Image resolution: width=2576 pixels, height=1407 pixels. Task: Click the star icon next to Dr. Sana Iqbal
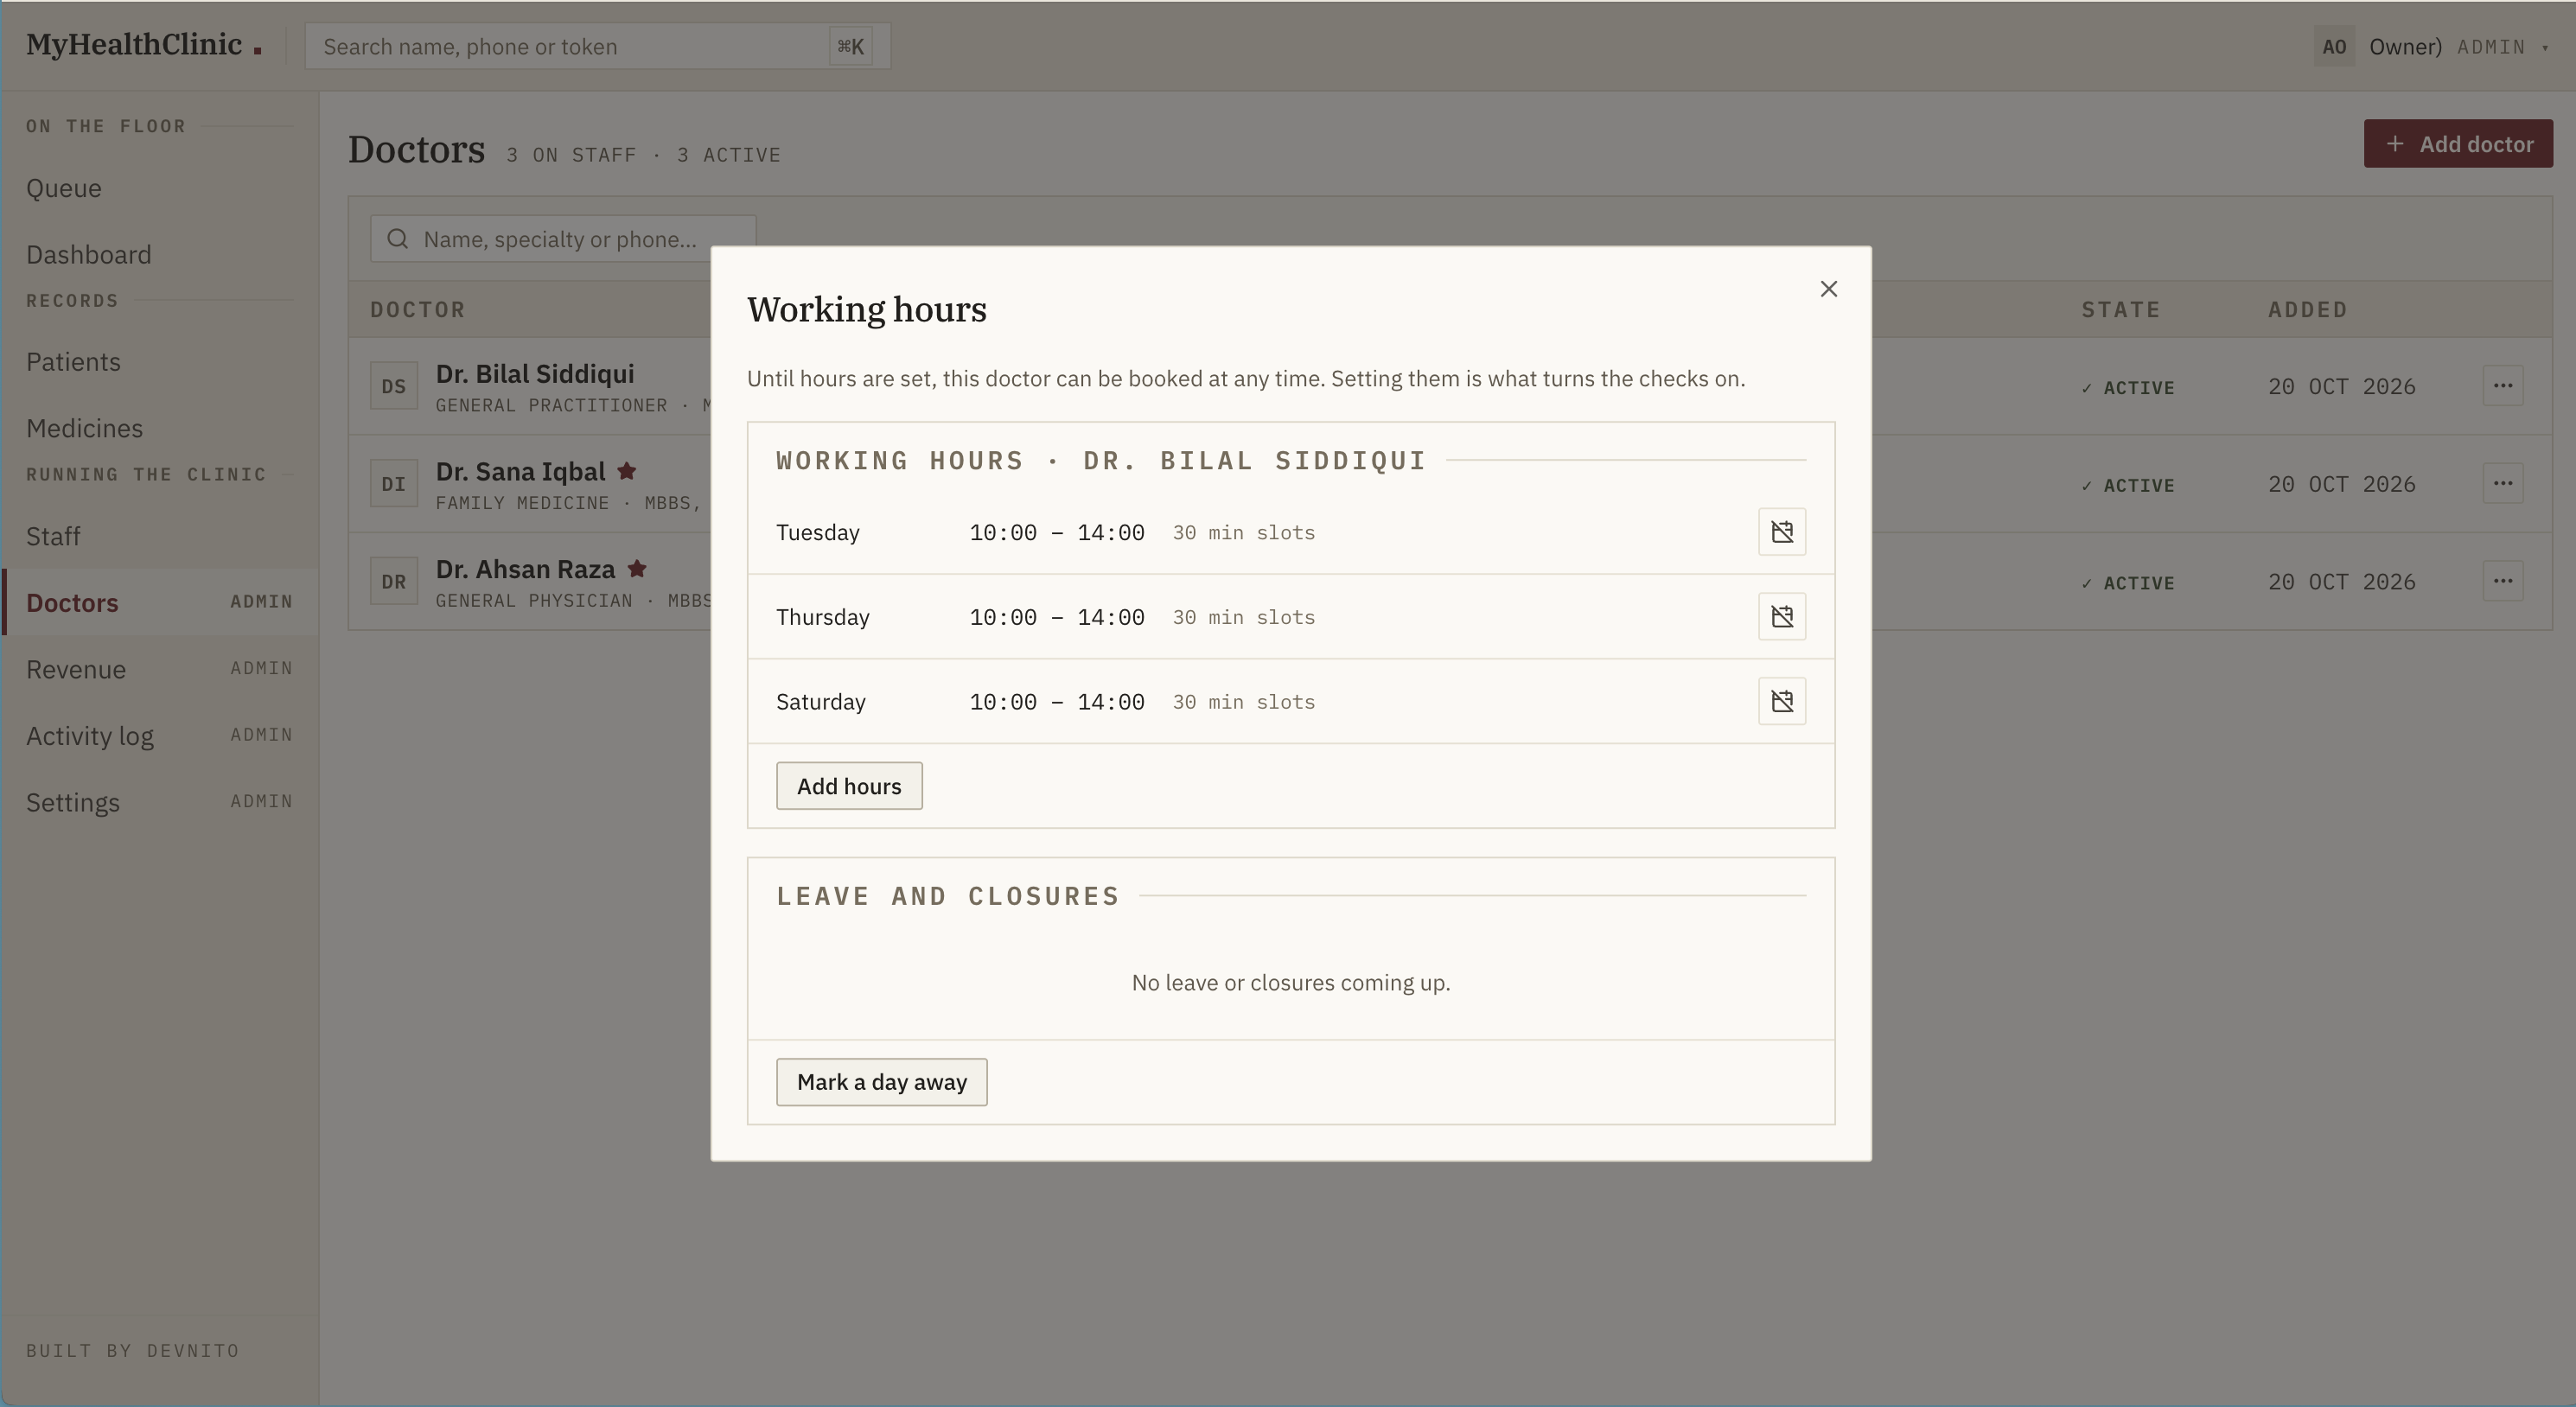(x=627, y=471)
